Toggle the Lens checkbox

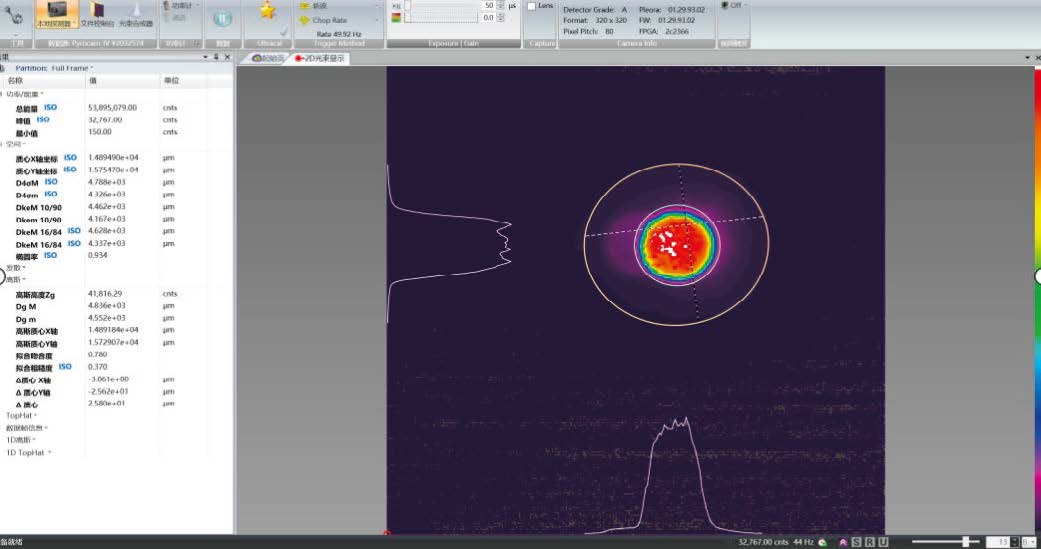pyautogui.click(x=532, y=6)
